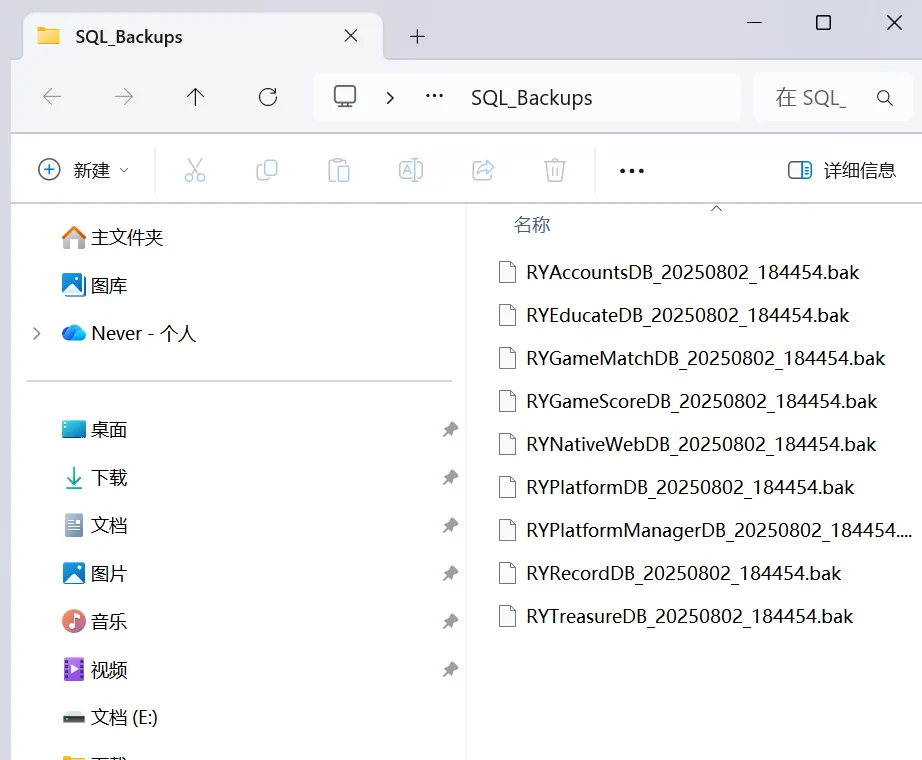Click pin icon next to 音乐
The width and height of the screenshot is (922, 760).
(450, 621)
